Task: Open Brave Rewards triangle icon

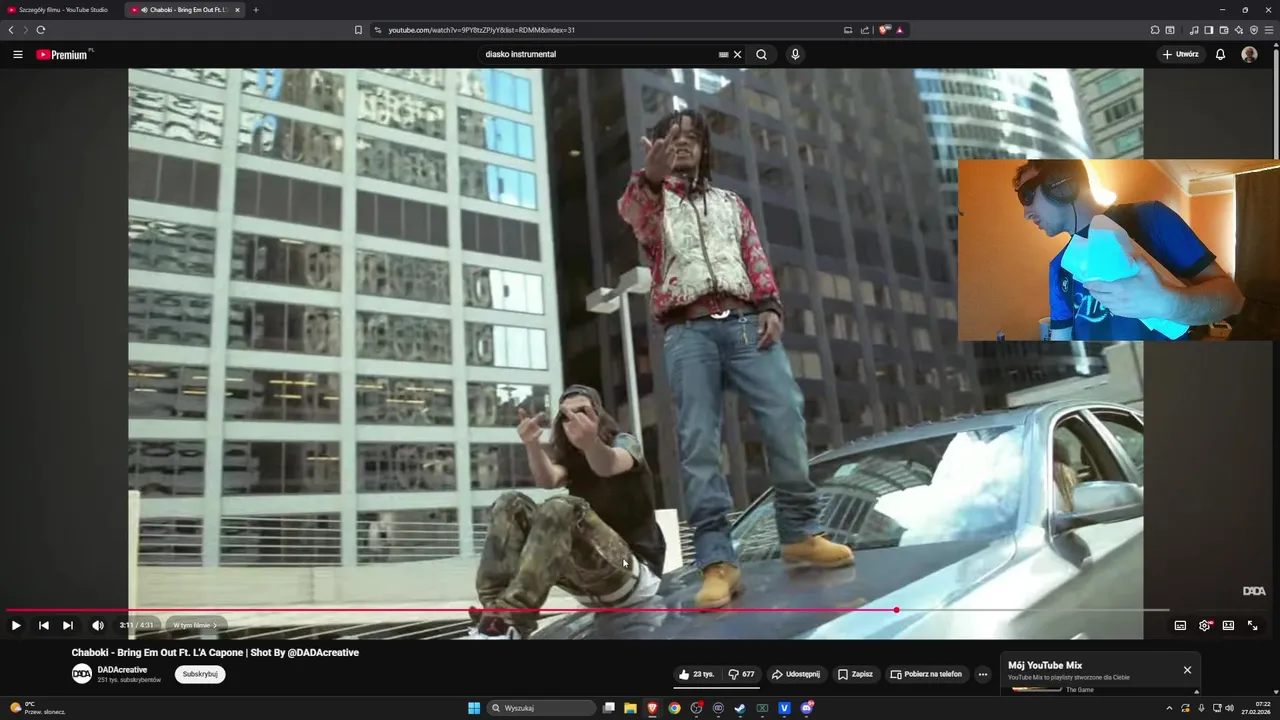Action: click(x=900, y=30)
